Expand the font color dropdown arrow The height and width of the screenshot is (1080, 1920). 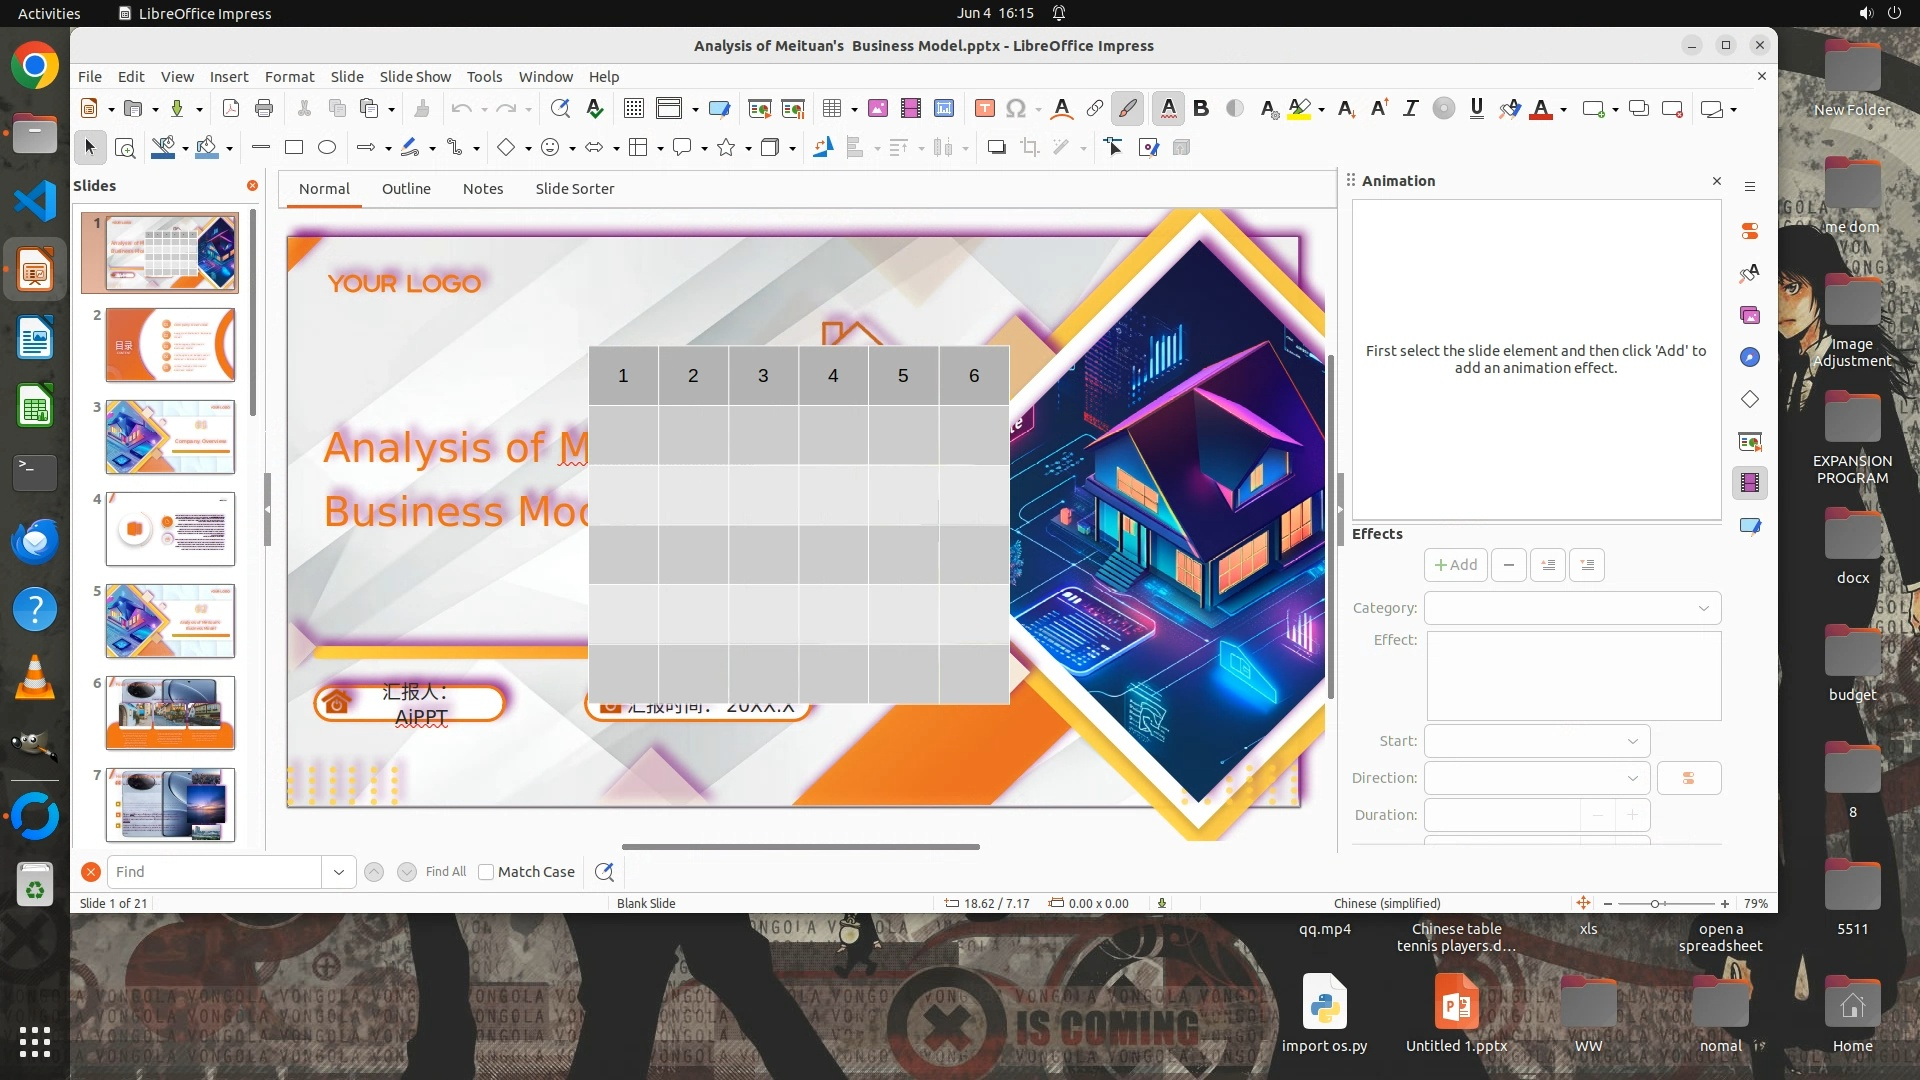(1563, 110)
